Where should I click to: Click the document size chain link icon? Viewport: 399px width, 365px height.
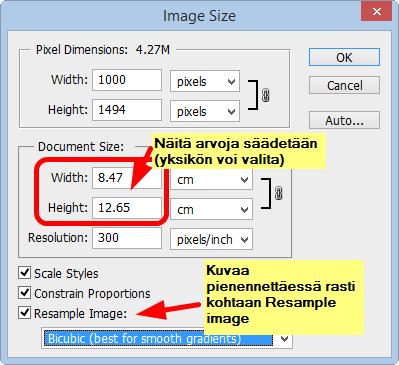pos(279,193)
